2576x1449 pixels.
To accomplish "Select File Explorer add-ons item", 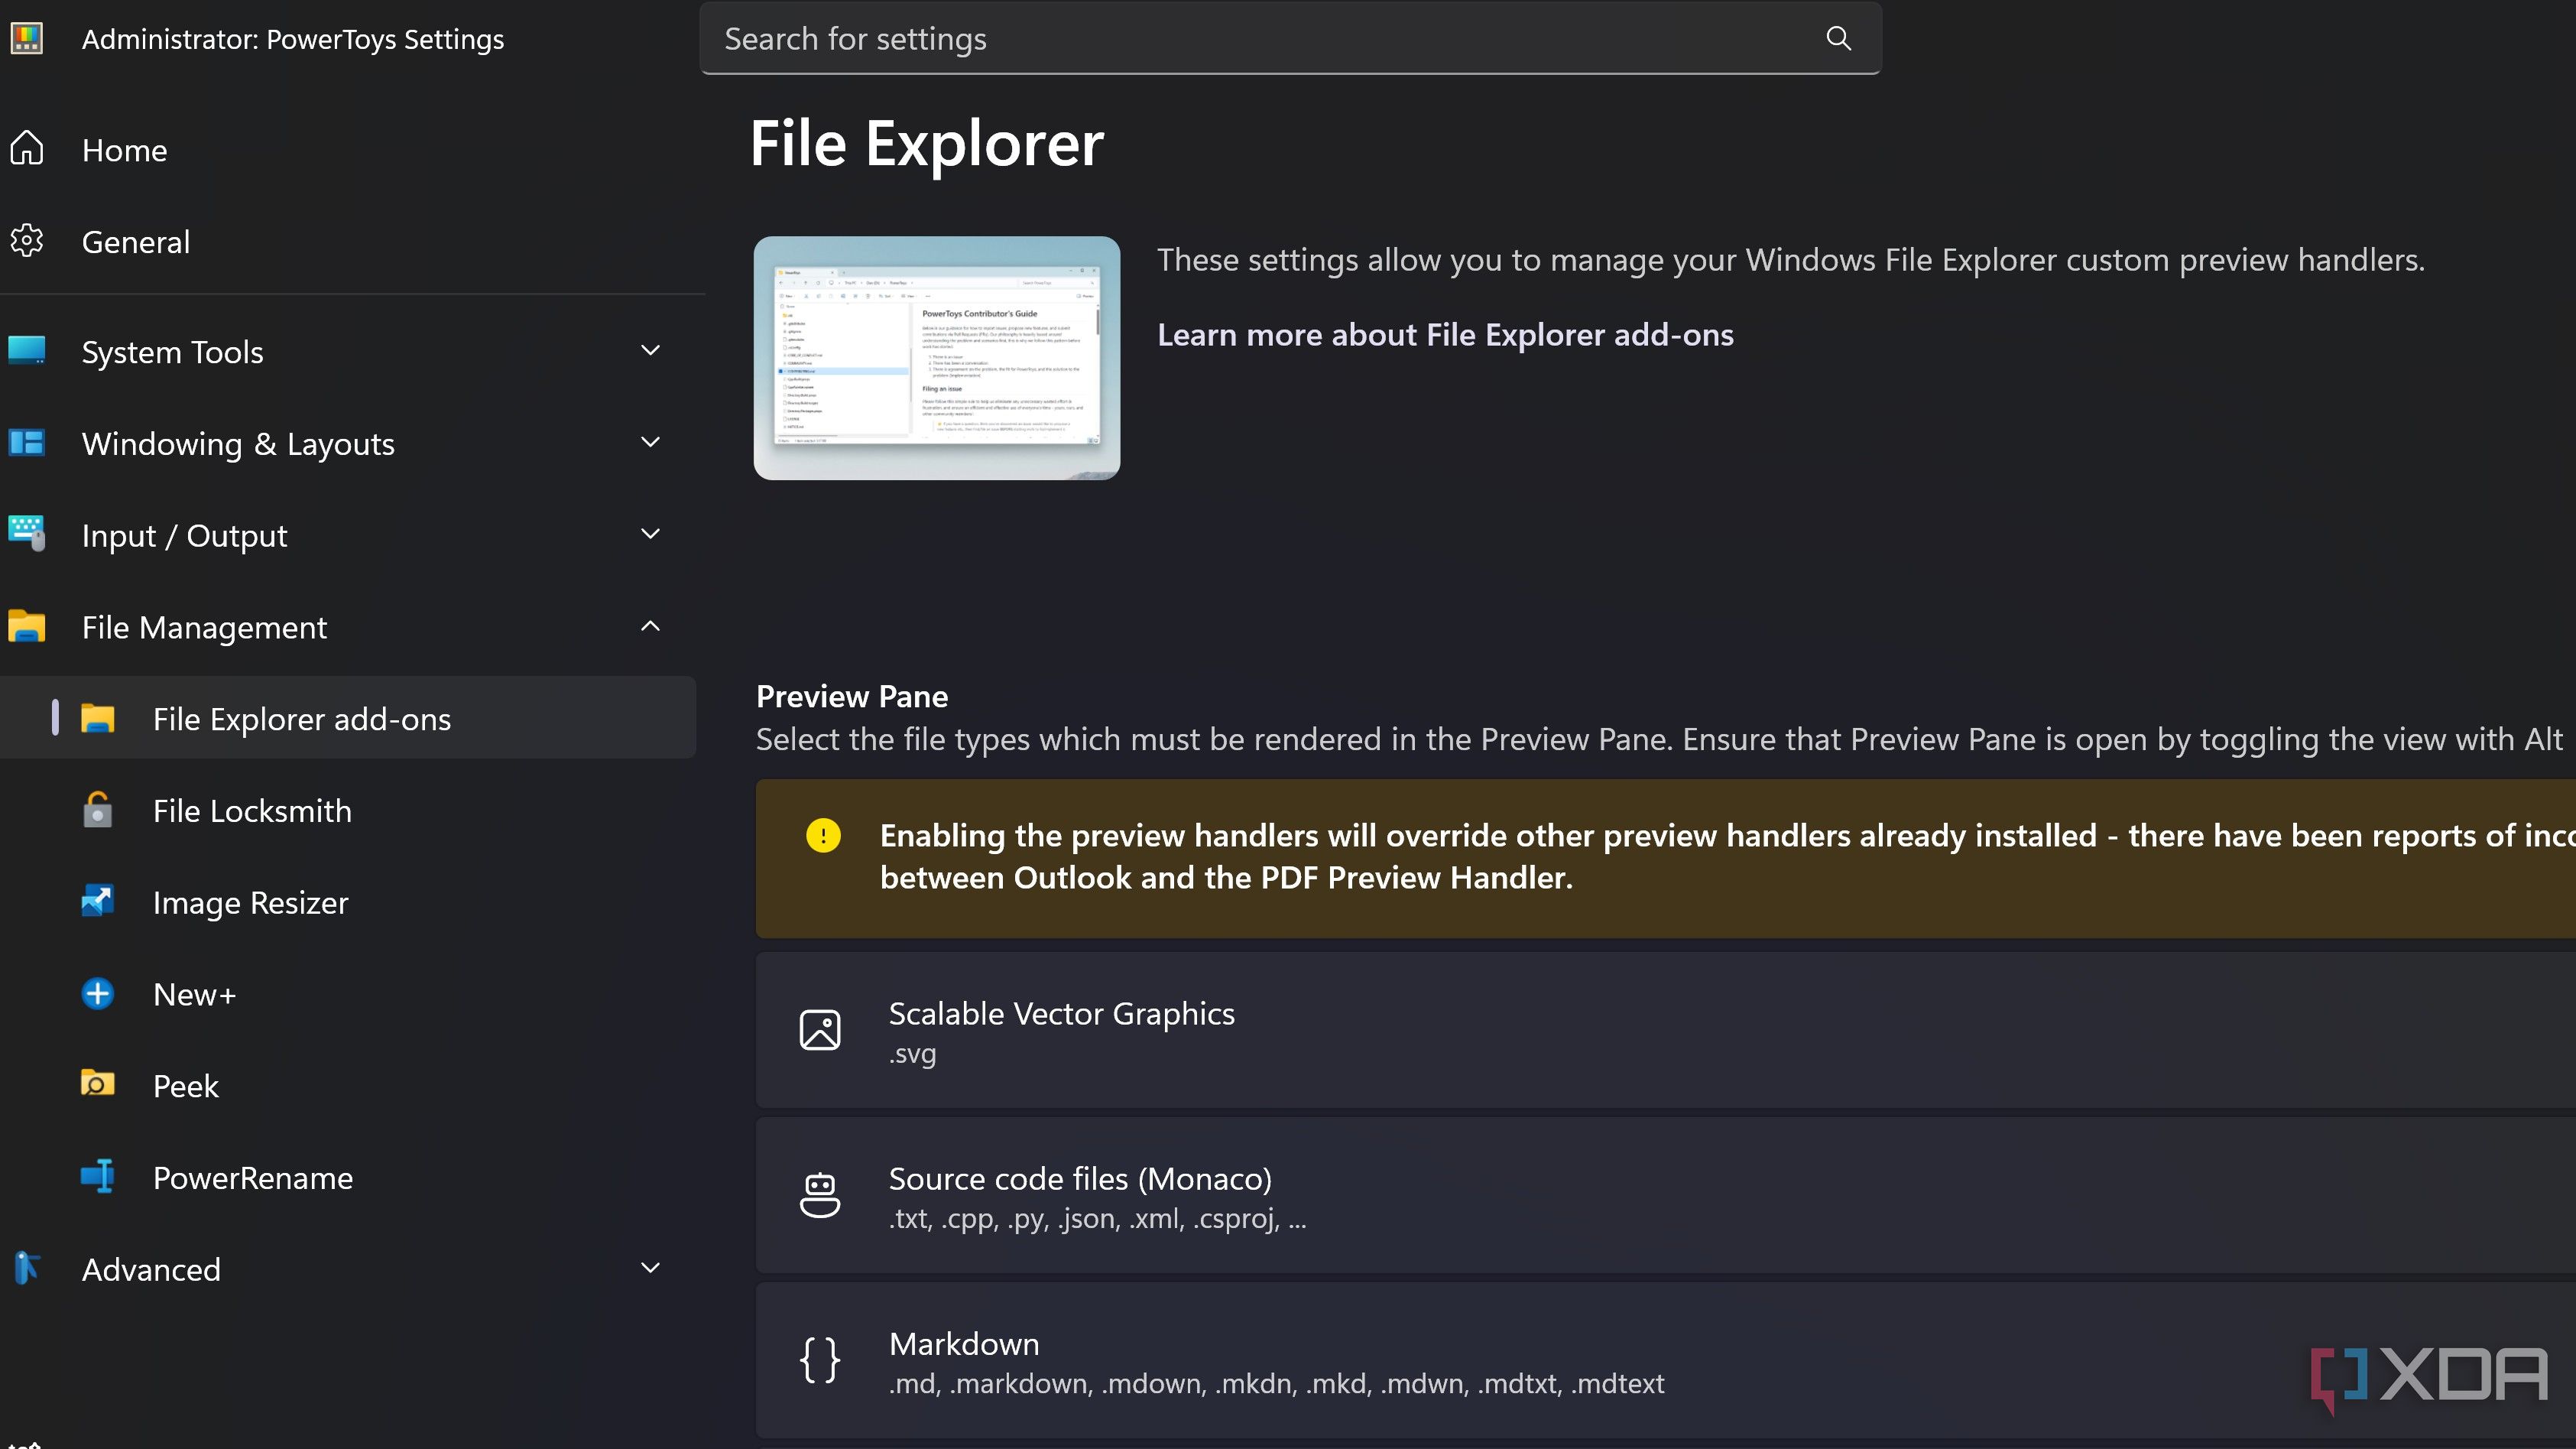I will click(x=302, y=719).
